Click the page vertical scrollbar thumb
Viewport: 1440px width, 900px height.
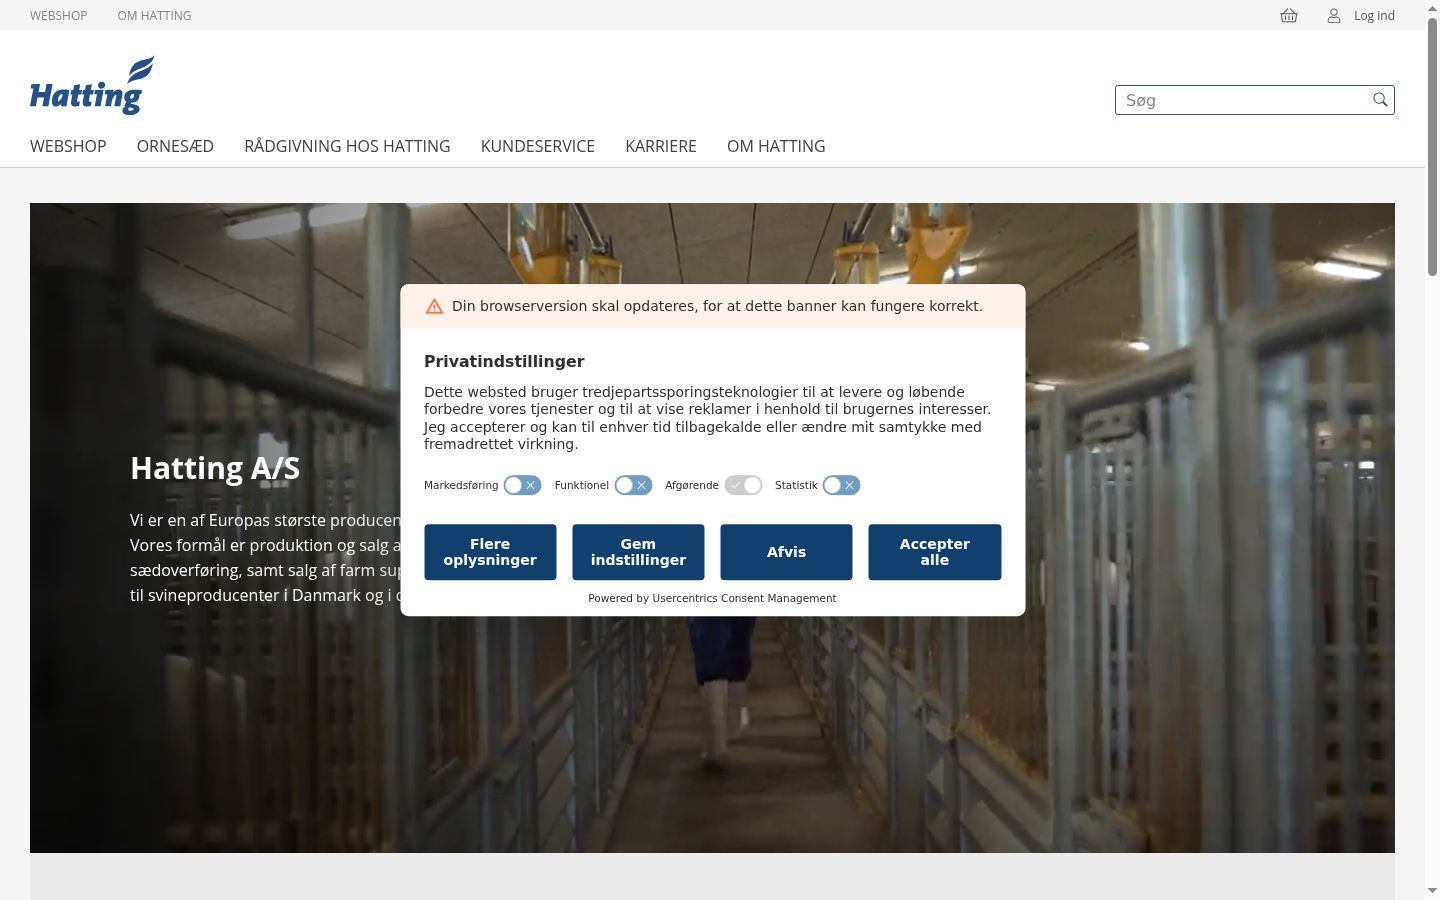(x=1432, y=145)
